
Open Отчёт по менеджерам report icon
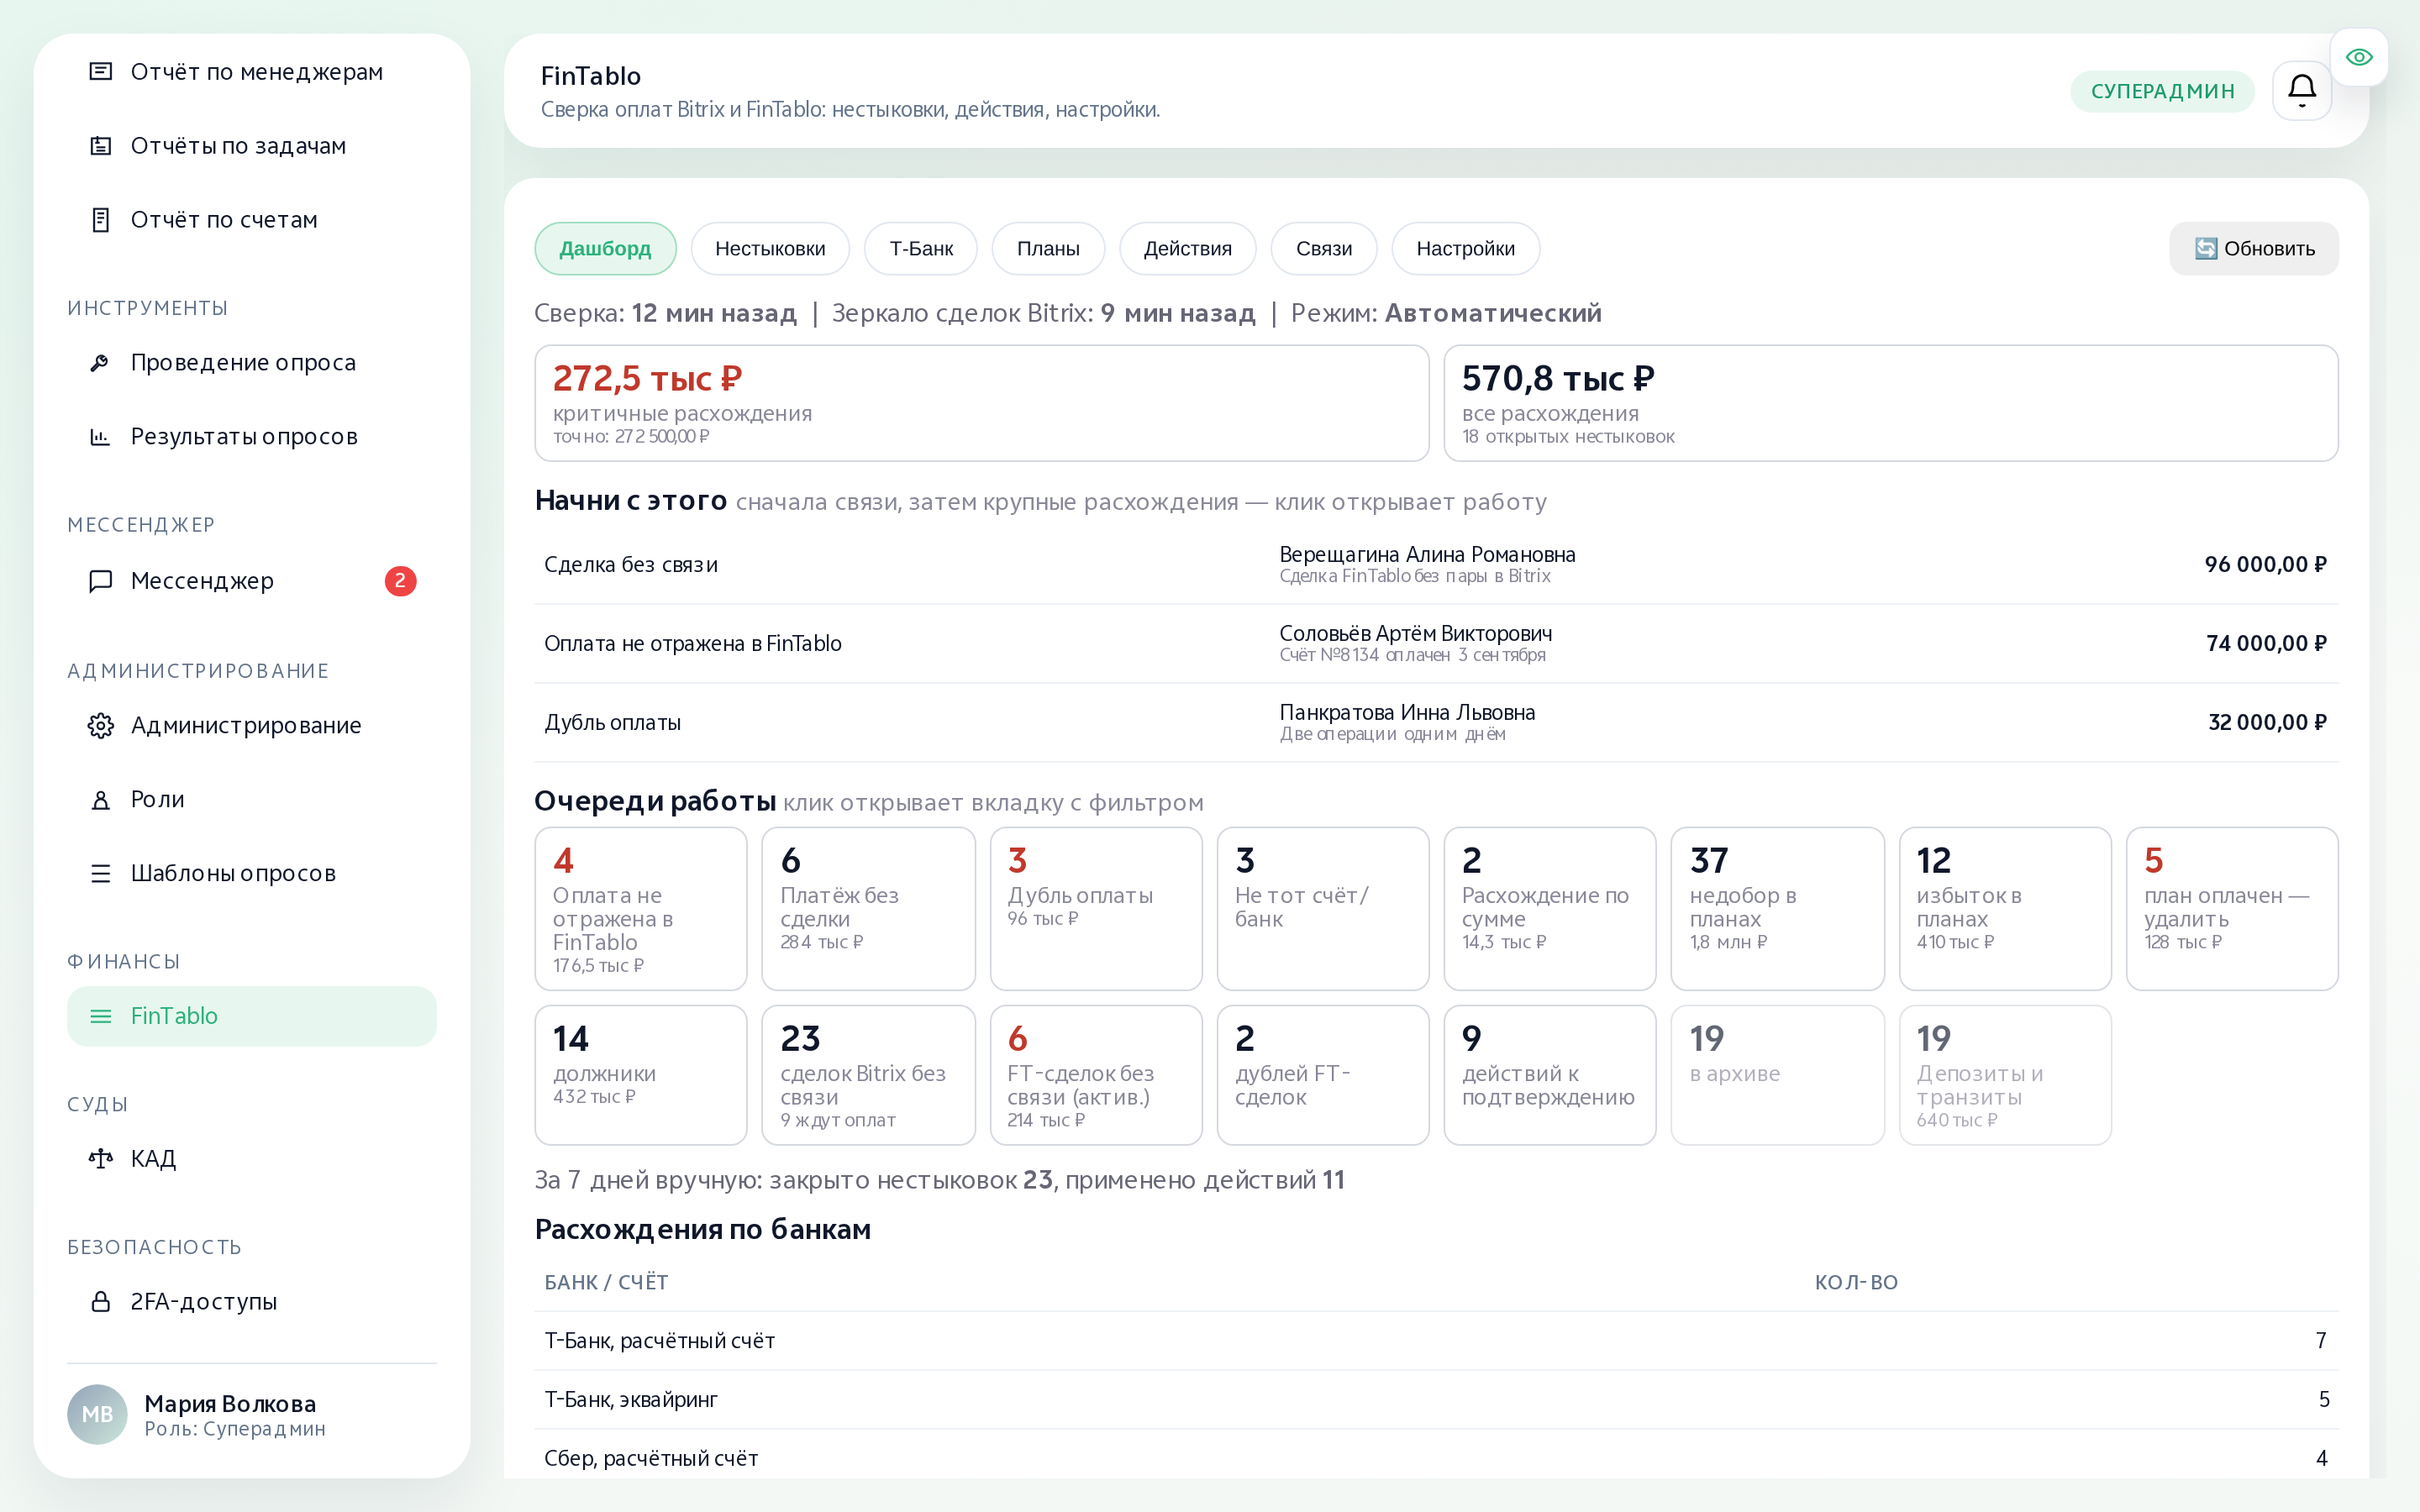click(100, 71)
